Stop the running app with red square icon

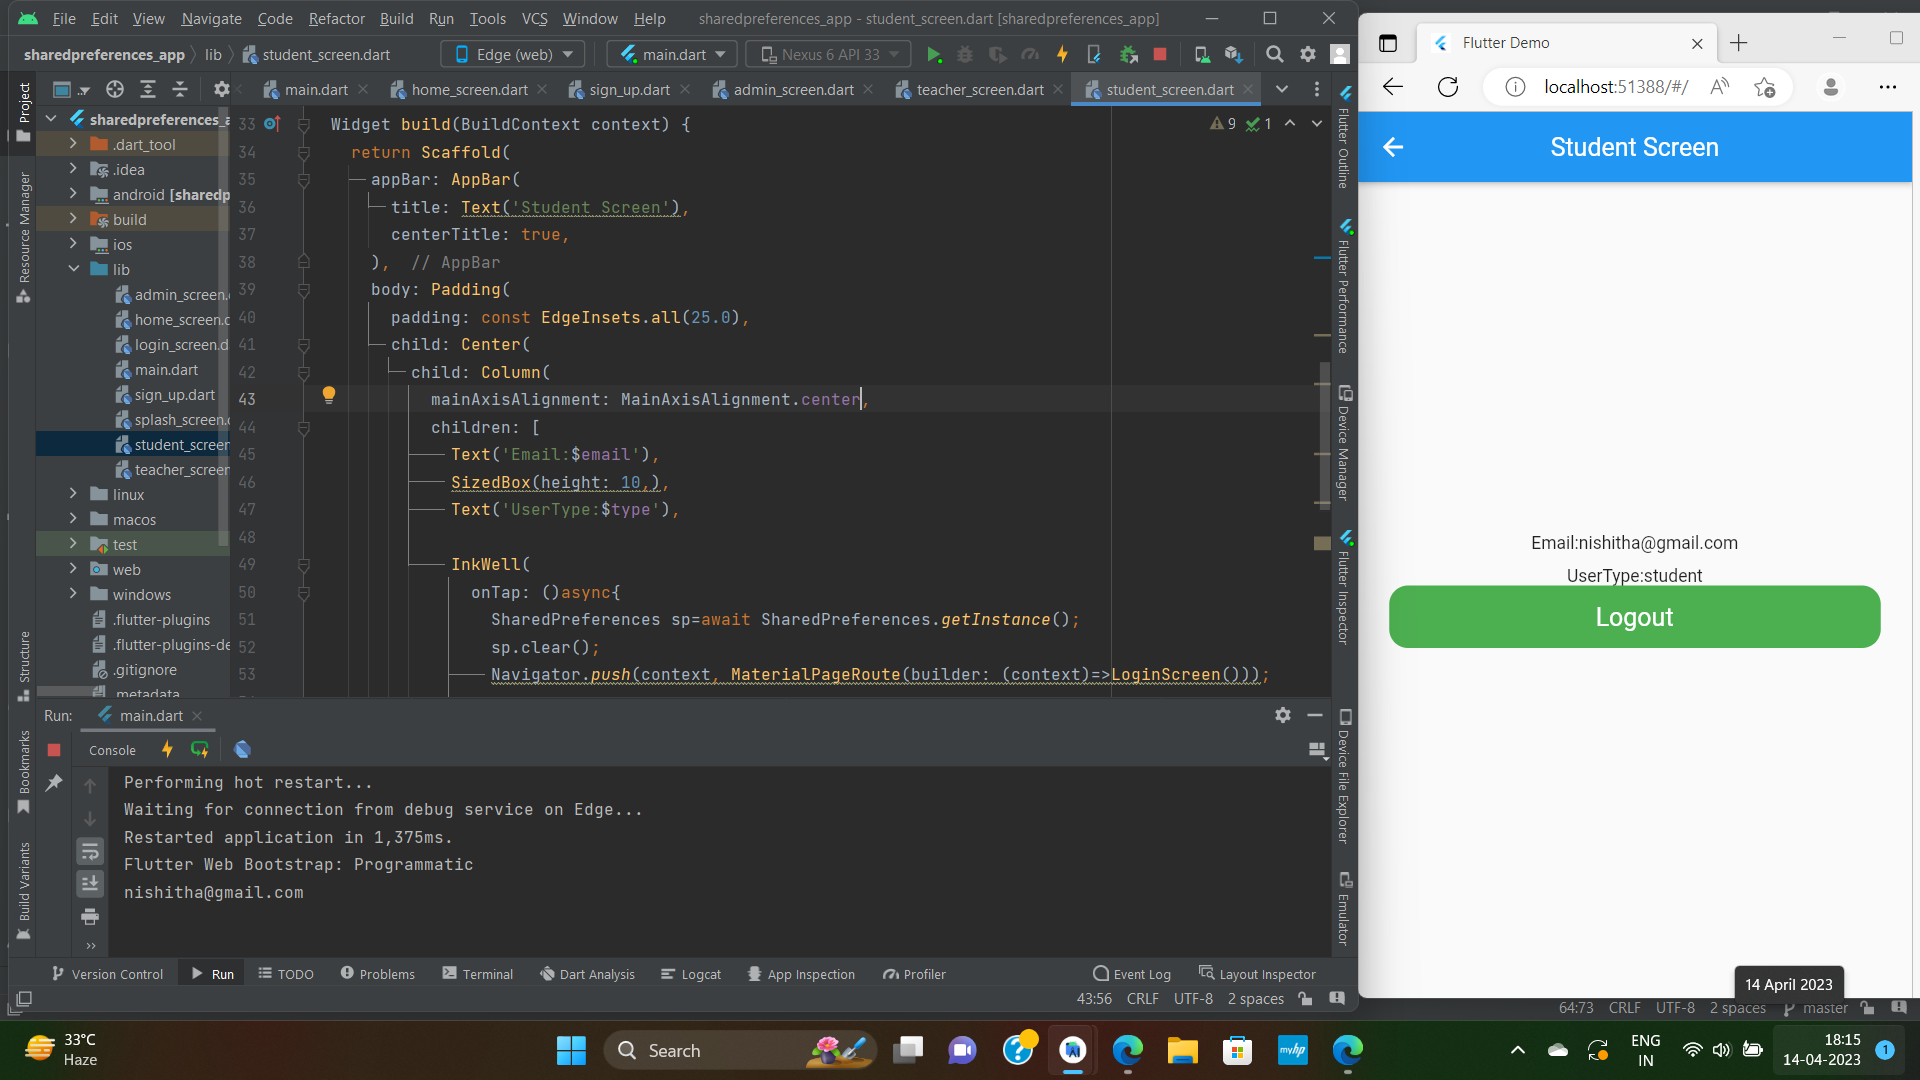pos(1160,54)
